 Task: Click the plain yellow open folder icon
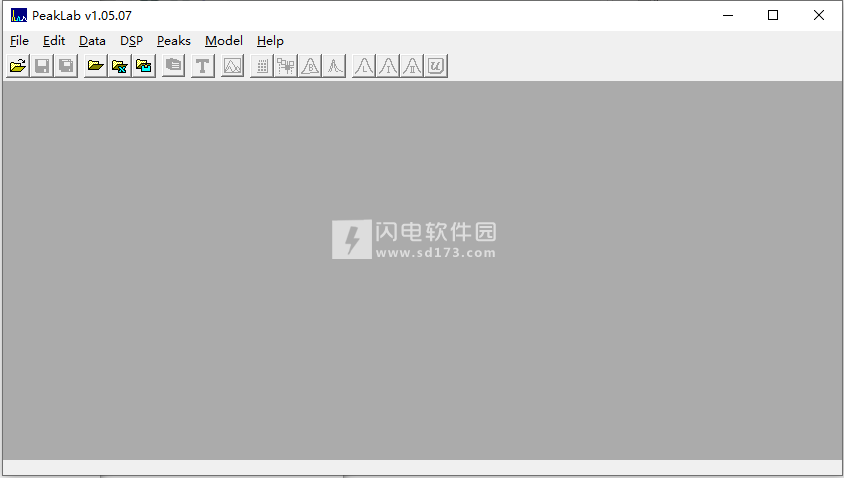[95, 66]
